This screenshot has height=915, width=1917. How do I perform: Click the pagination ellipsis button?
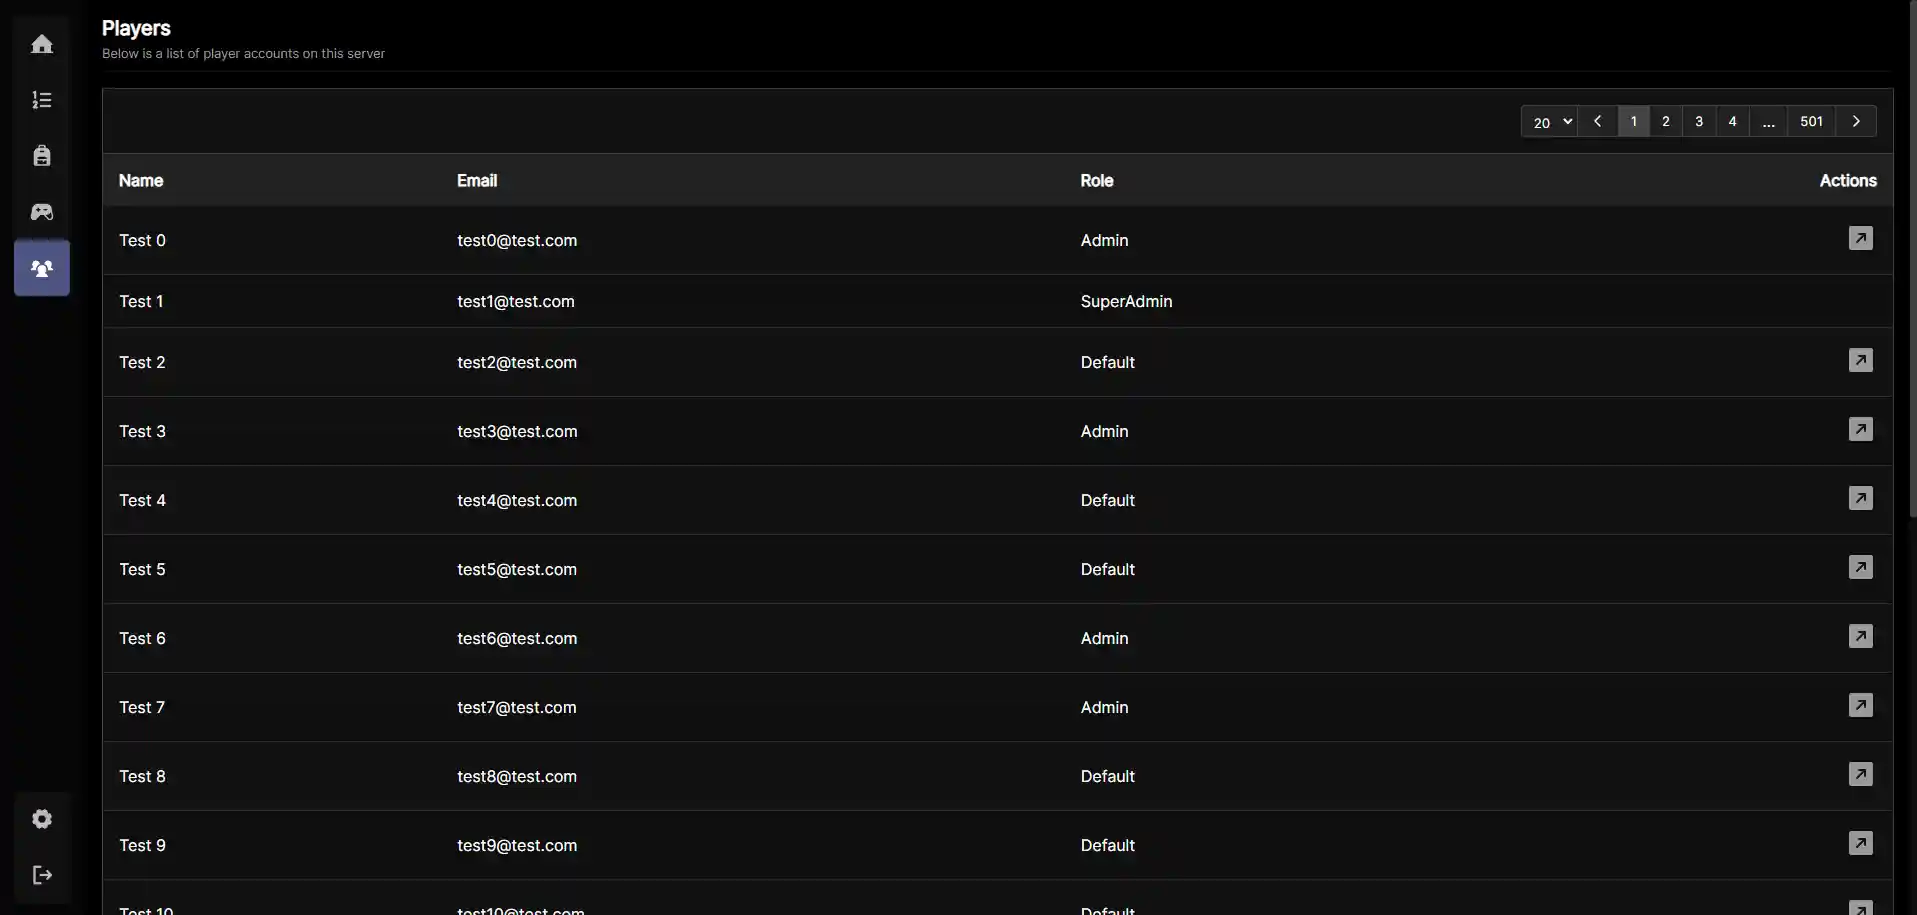1769,122
